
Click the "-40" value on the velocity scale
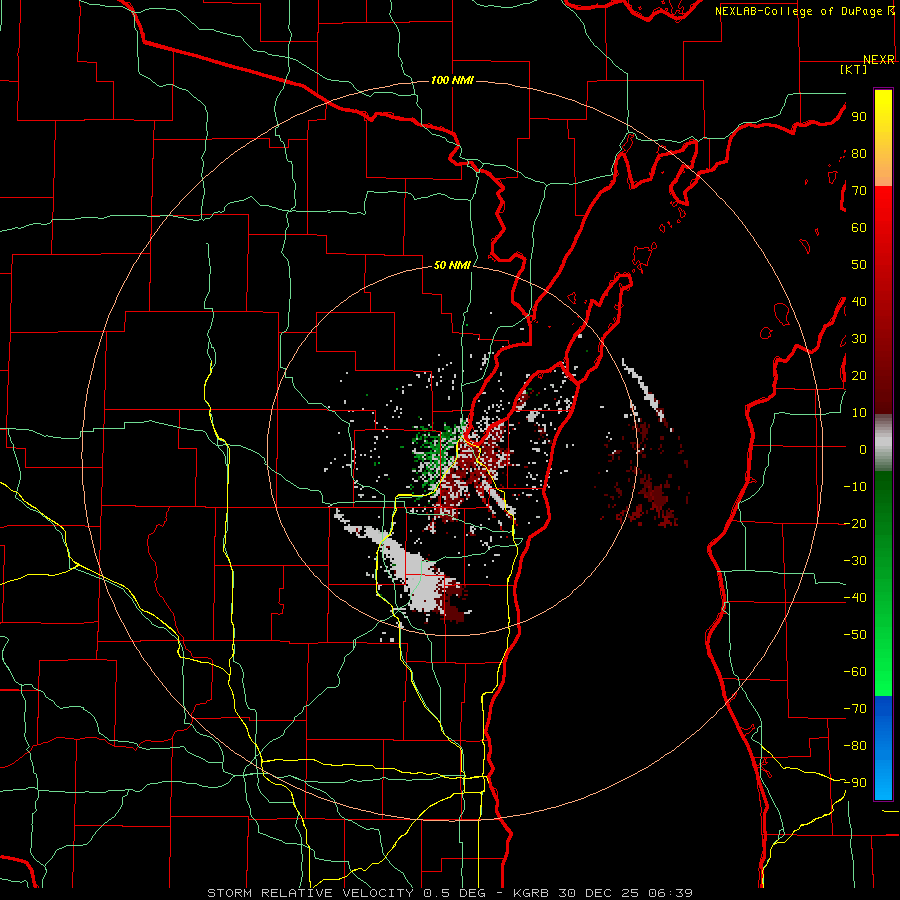coord(855,598)
